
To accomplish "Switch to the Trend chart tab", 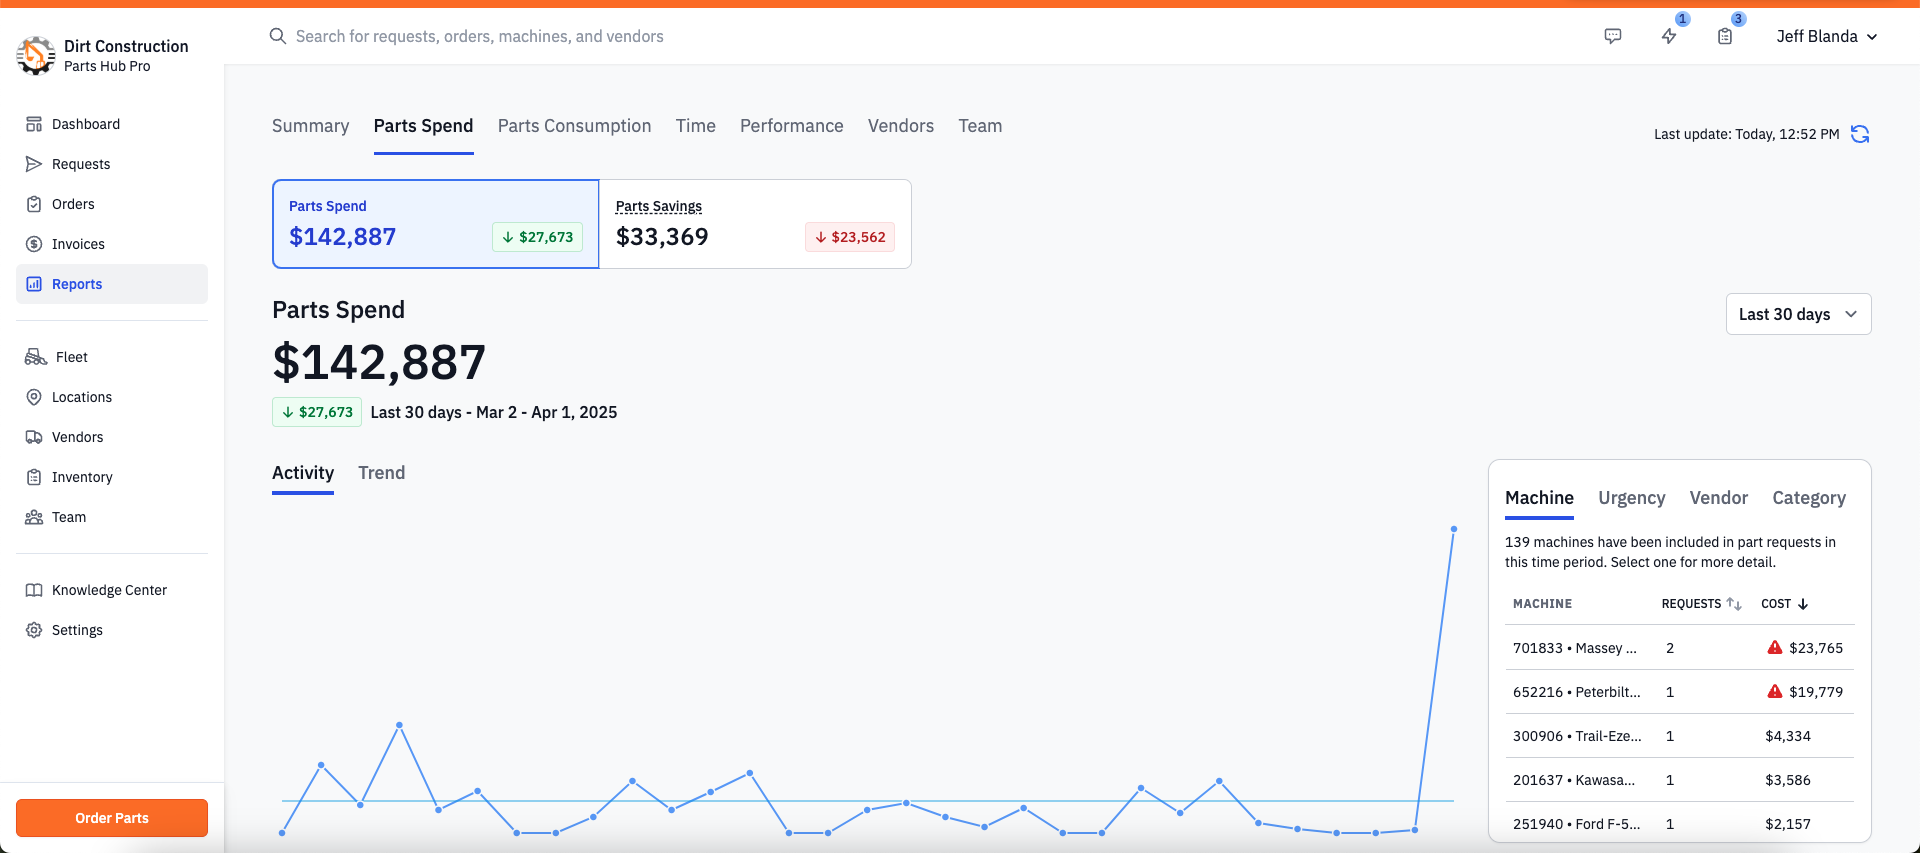I will click(x=382, y=473).
